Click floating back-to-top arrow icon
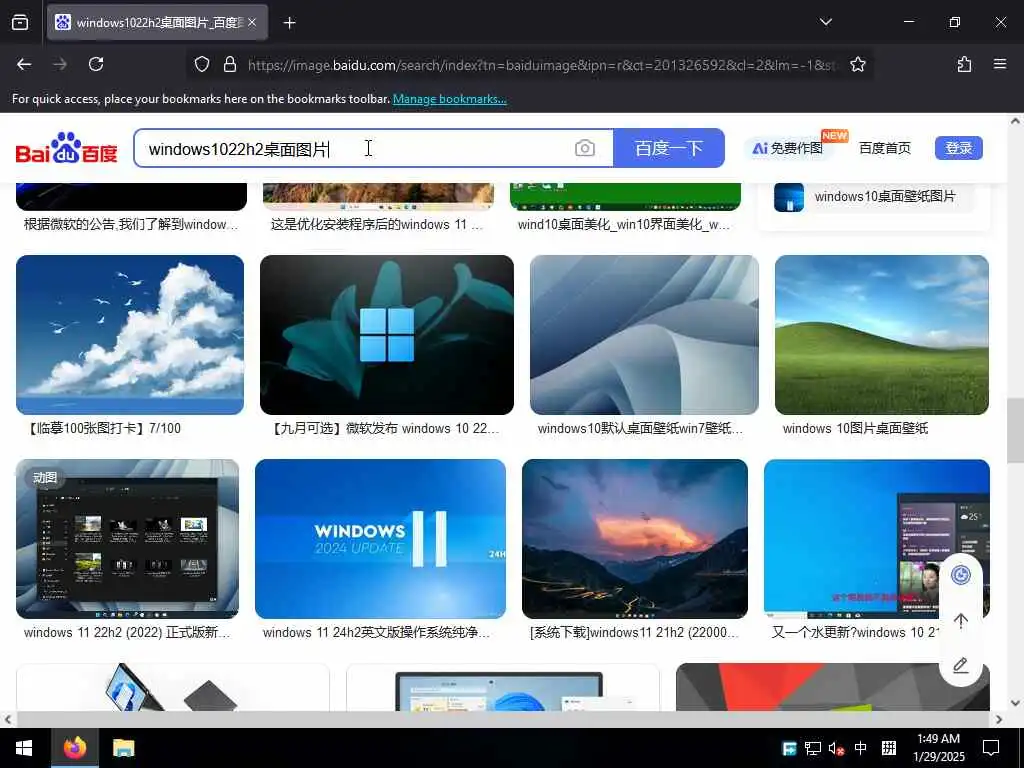 pyautogui.click(x=960, y=620)
